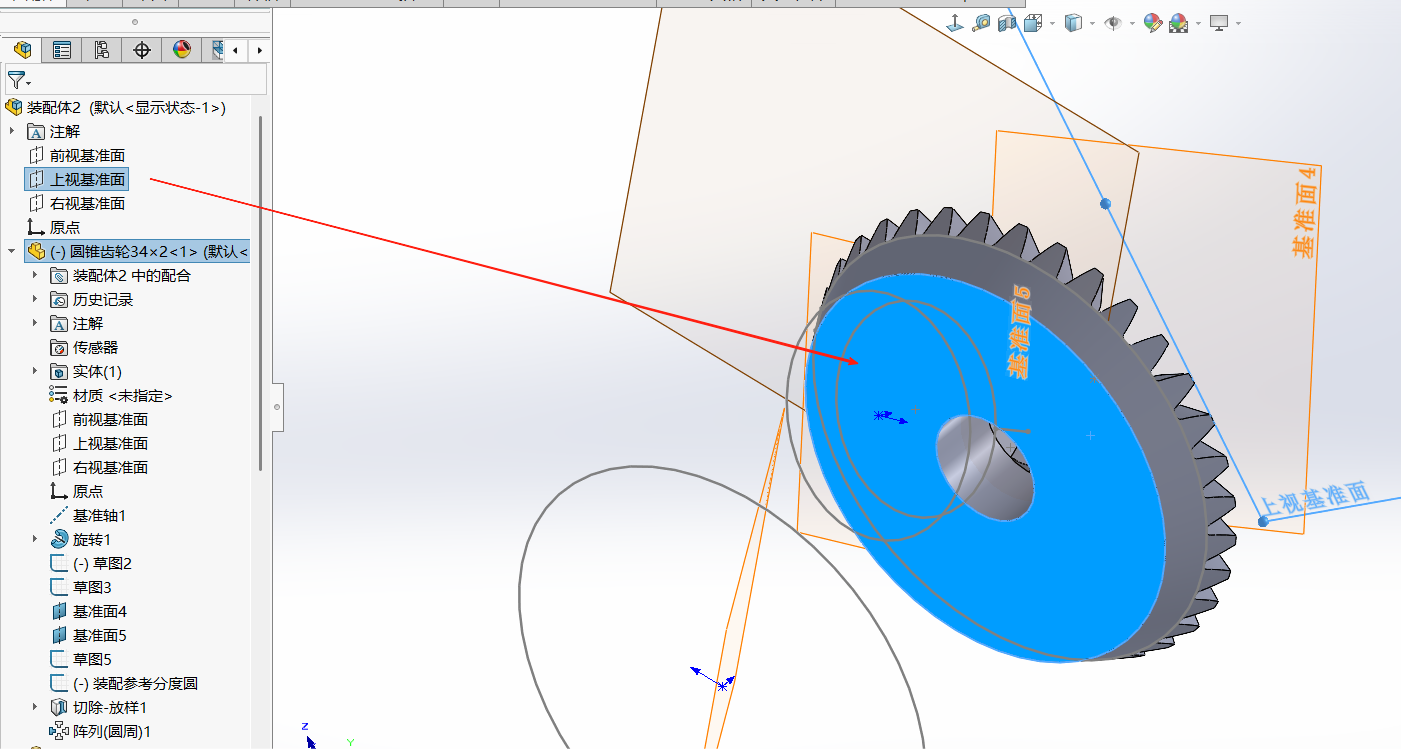Open the tree filter funnel dropdown
The image size is (1401, 749).
tap(19, 80)
